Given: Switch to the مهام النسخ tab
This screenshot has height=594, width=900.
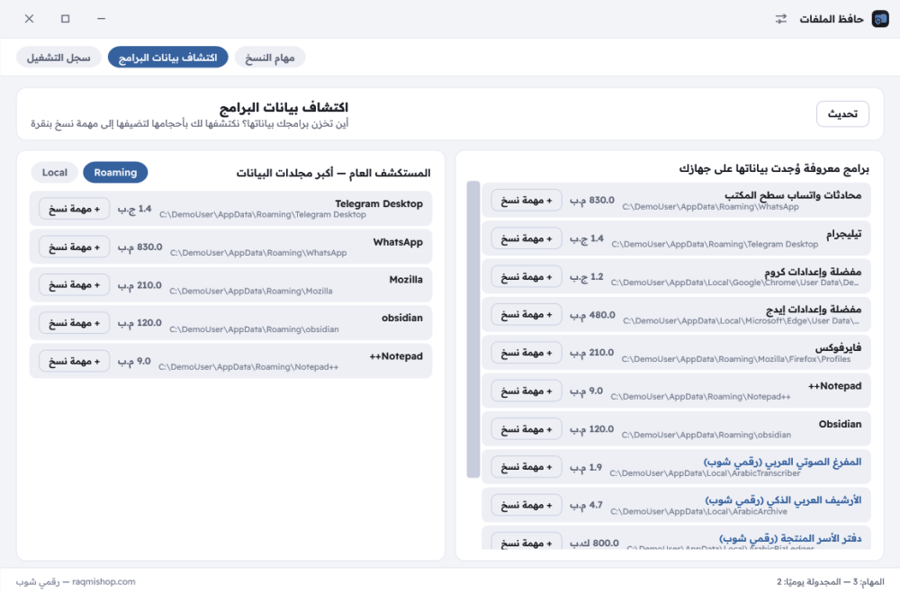Looking at the screenshot, I should pos(270,57).
